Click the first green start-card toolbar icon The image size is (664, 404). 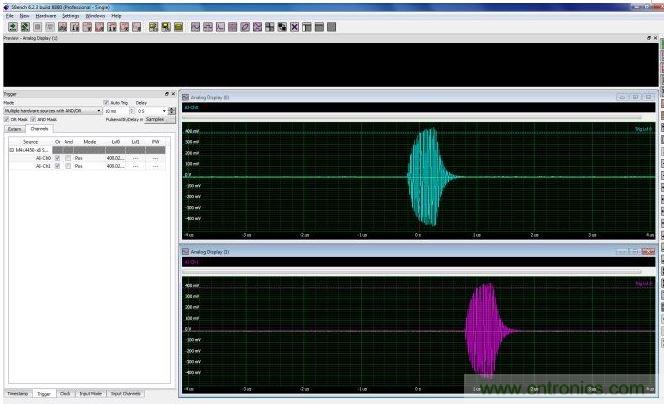coord(12,26)
